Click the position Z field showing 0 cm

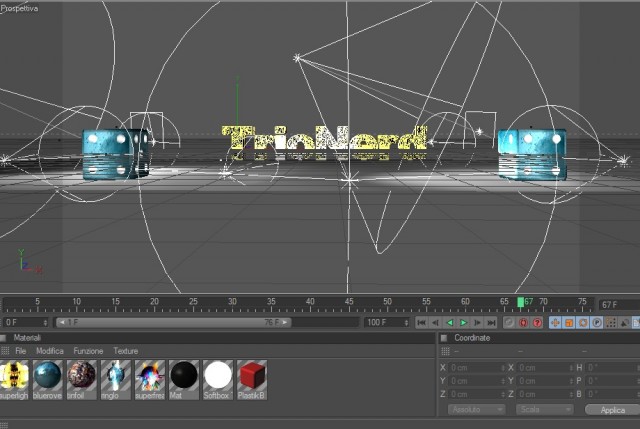[477, 395]
